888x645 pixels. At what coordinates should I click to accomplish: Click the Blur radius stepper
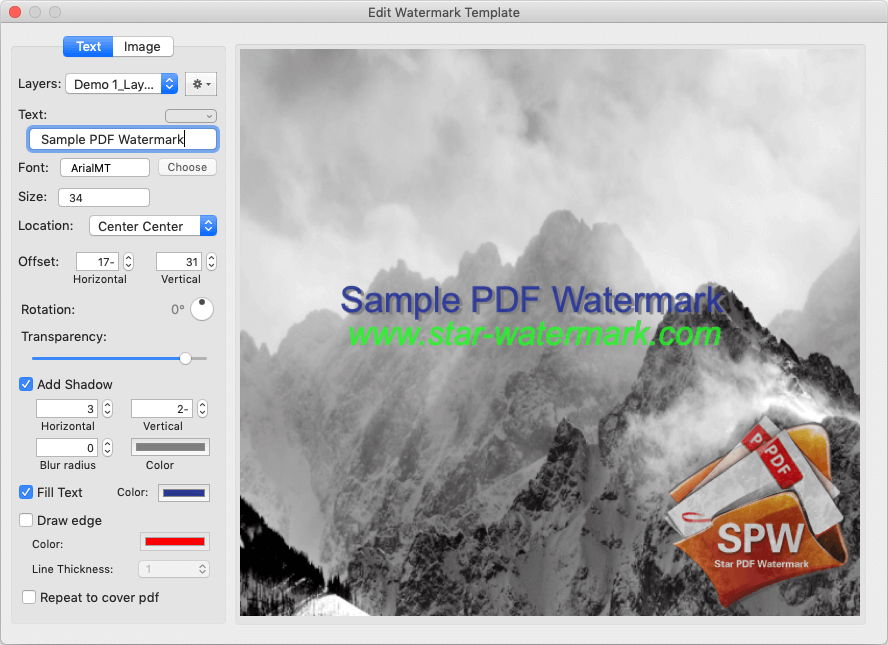pyautogui.click(x=108, y=447)
